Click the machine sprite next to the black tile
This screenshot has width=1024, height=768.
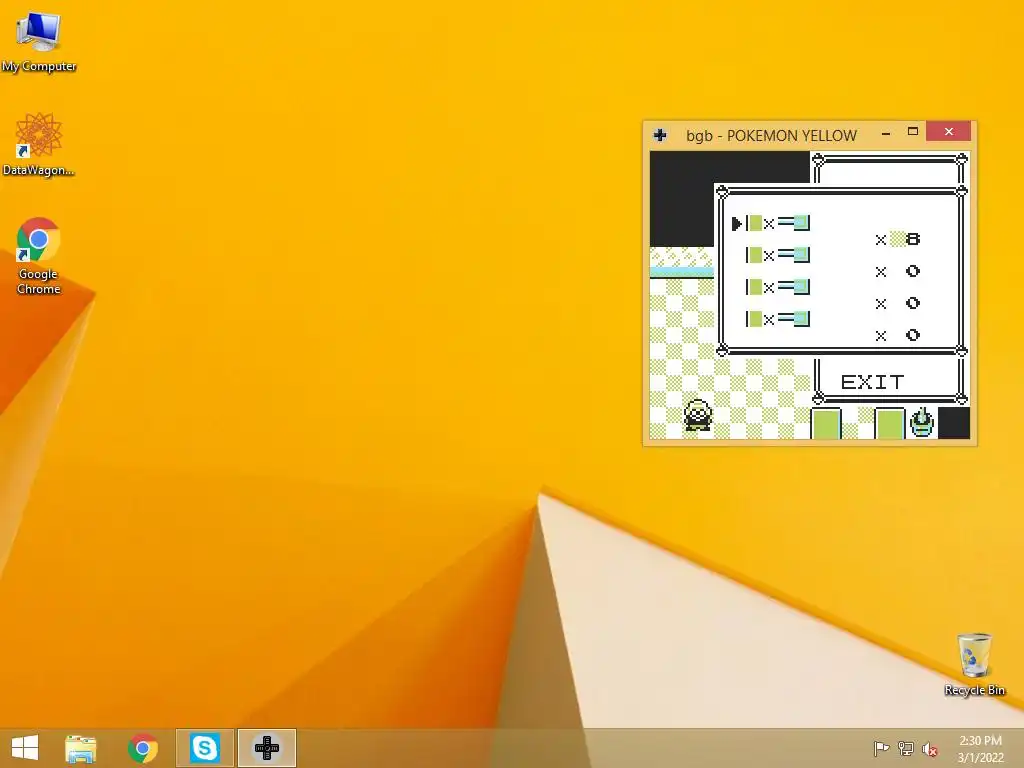click(921, 422)
